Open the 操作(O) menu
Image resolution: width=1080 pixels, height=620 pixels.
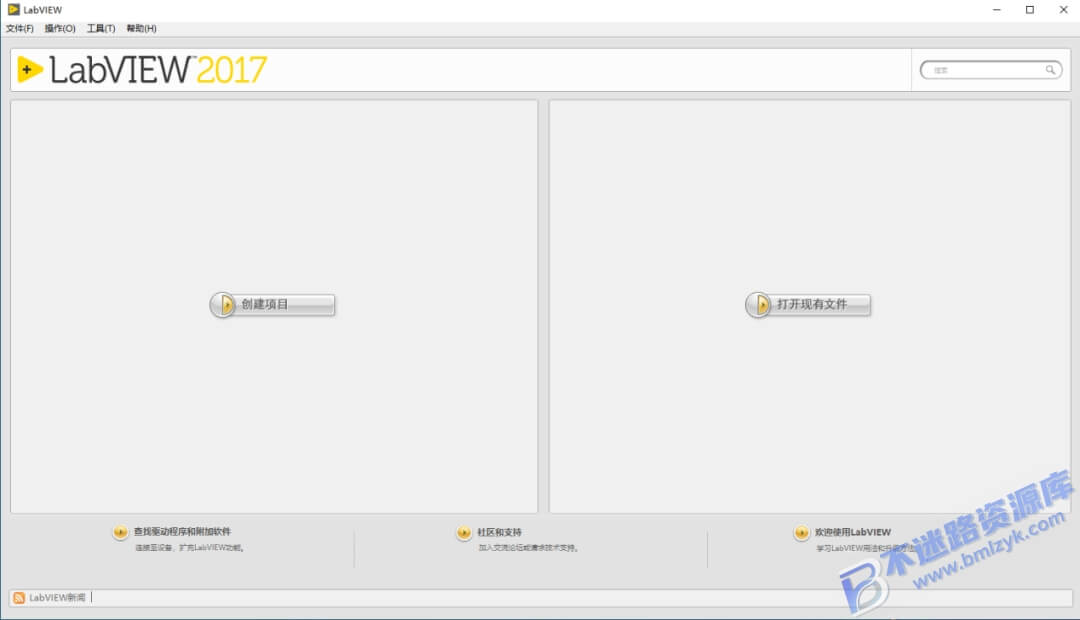pyautogui.click(x=60, y=28)
